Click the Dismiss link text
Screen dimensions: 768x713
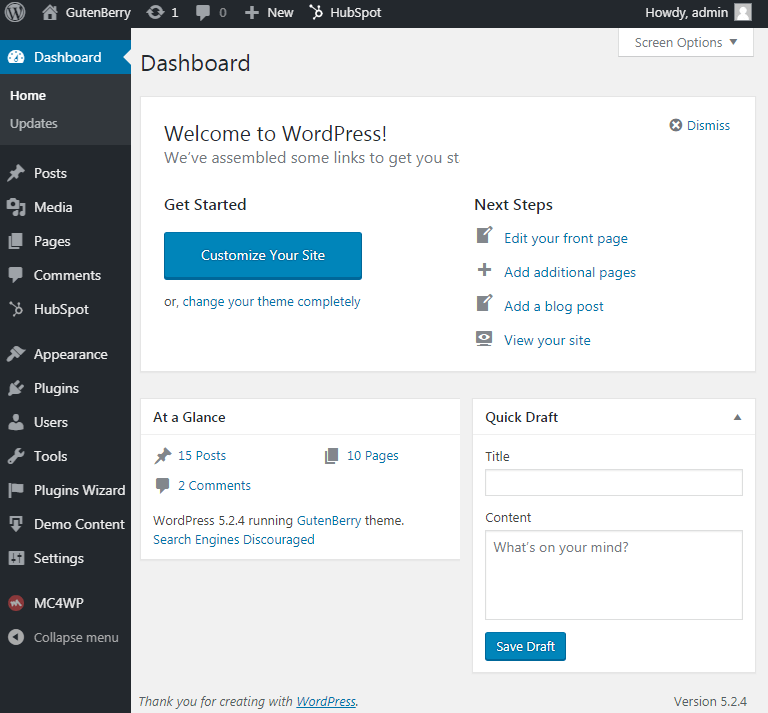coord(708,125)
